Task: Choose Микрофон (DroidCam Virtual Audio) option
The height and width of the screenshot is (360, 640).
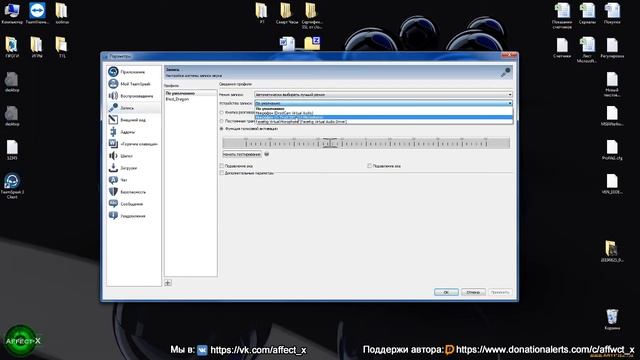Action: 383,113
